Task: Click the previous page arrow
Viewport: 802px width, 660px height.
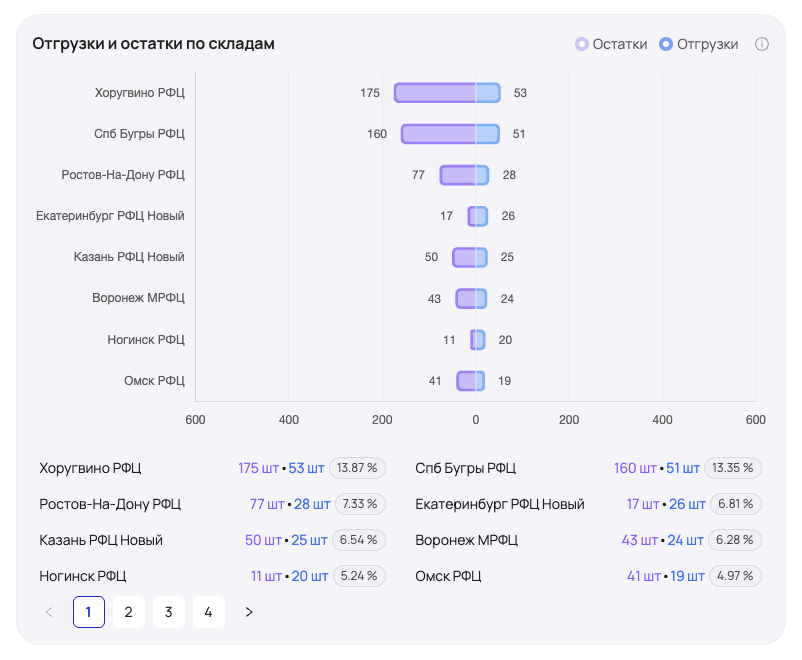Action: click(49, 612)
